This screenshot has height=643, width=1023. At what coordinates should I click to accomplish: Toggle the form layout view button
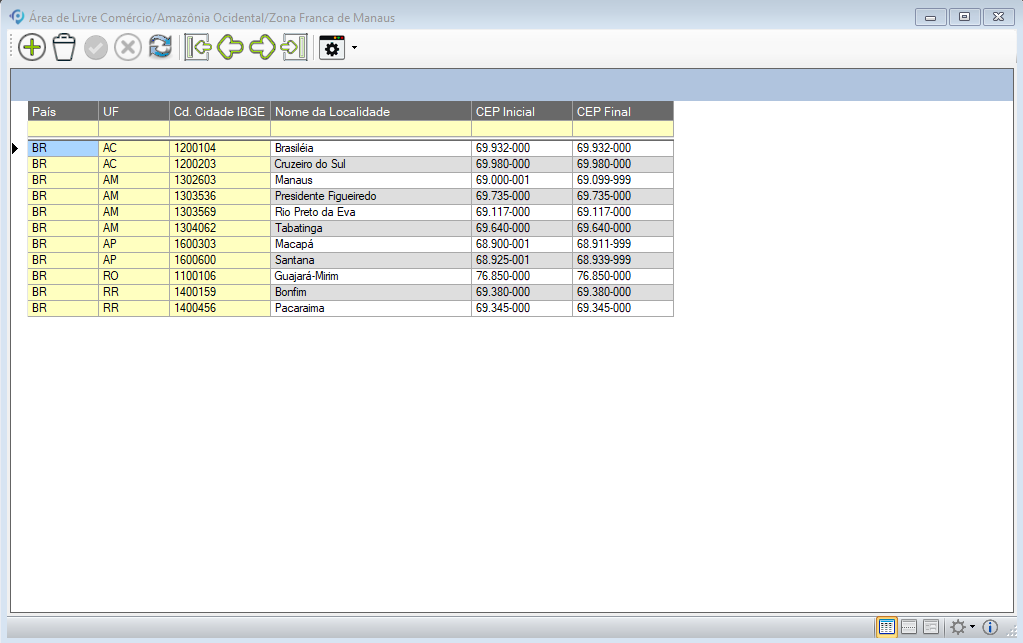tap(930, 627)
